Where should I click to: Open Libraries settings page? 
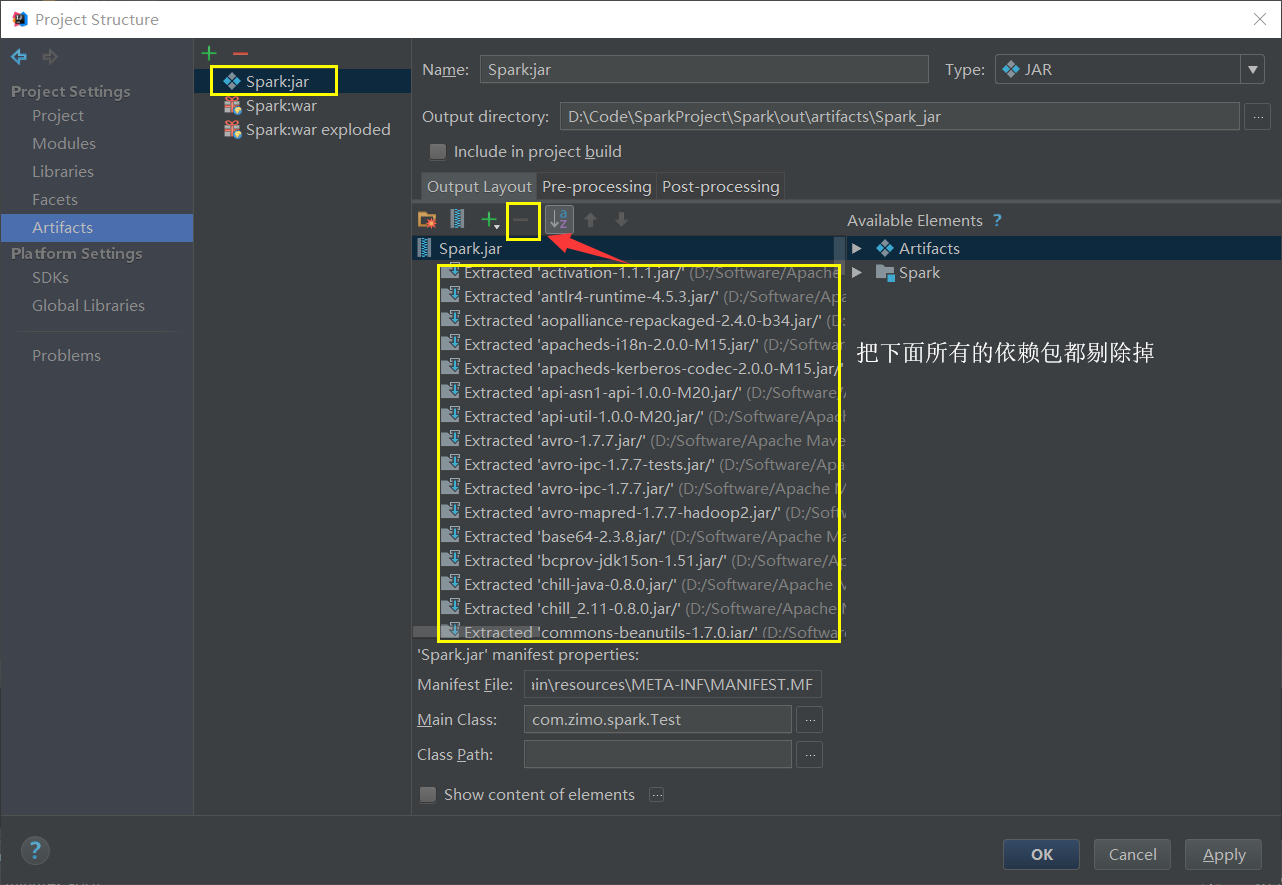click(x=63, y=171)
